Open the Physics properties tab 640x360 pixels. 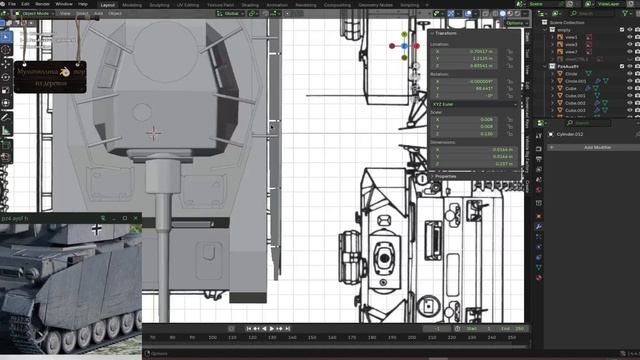click(x=539, y=247)
